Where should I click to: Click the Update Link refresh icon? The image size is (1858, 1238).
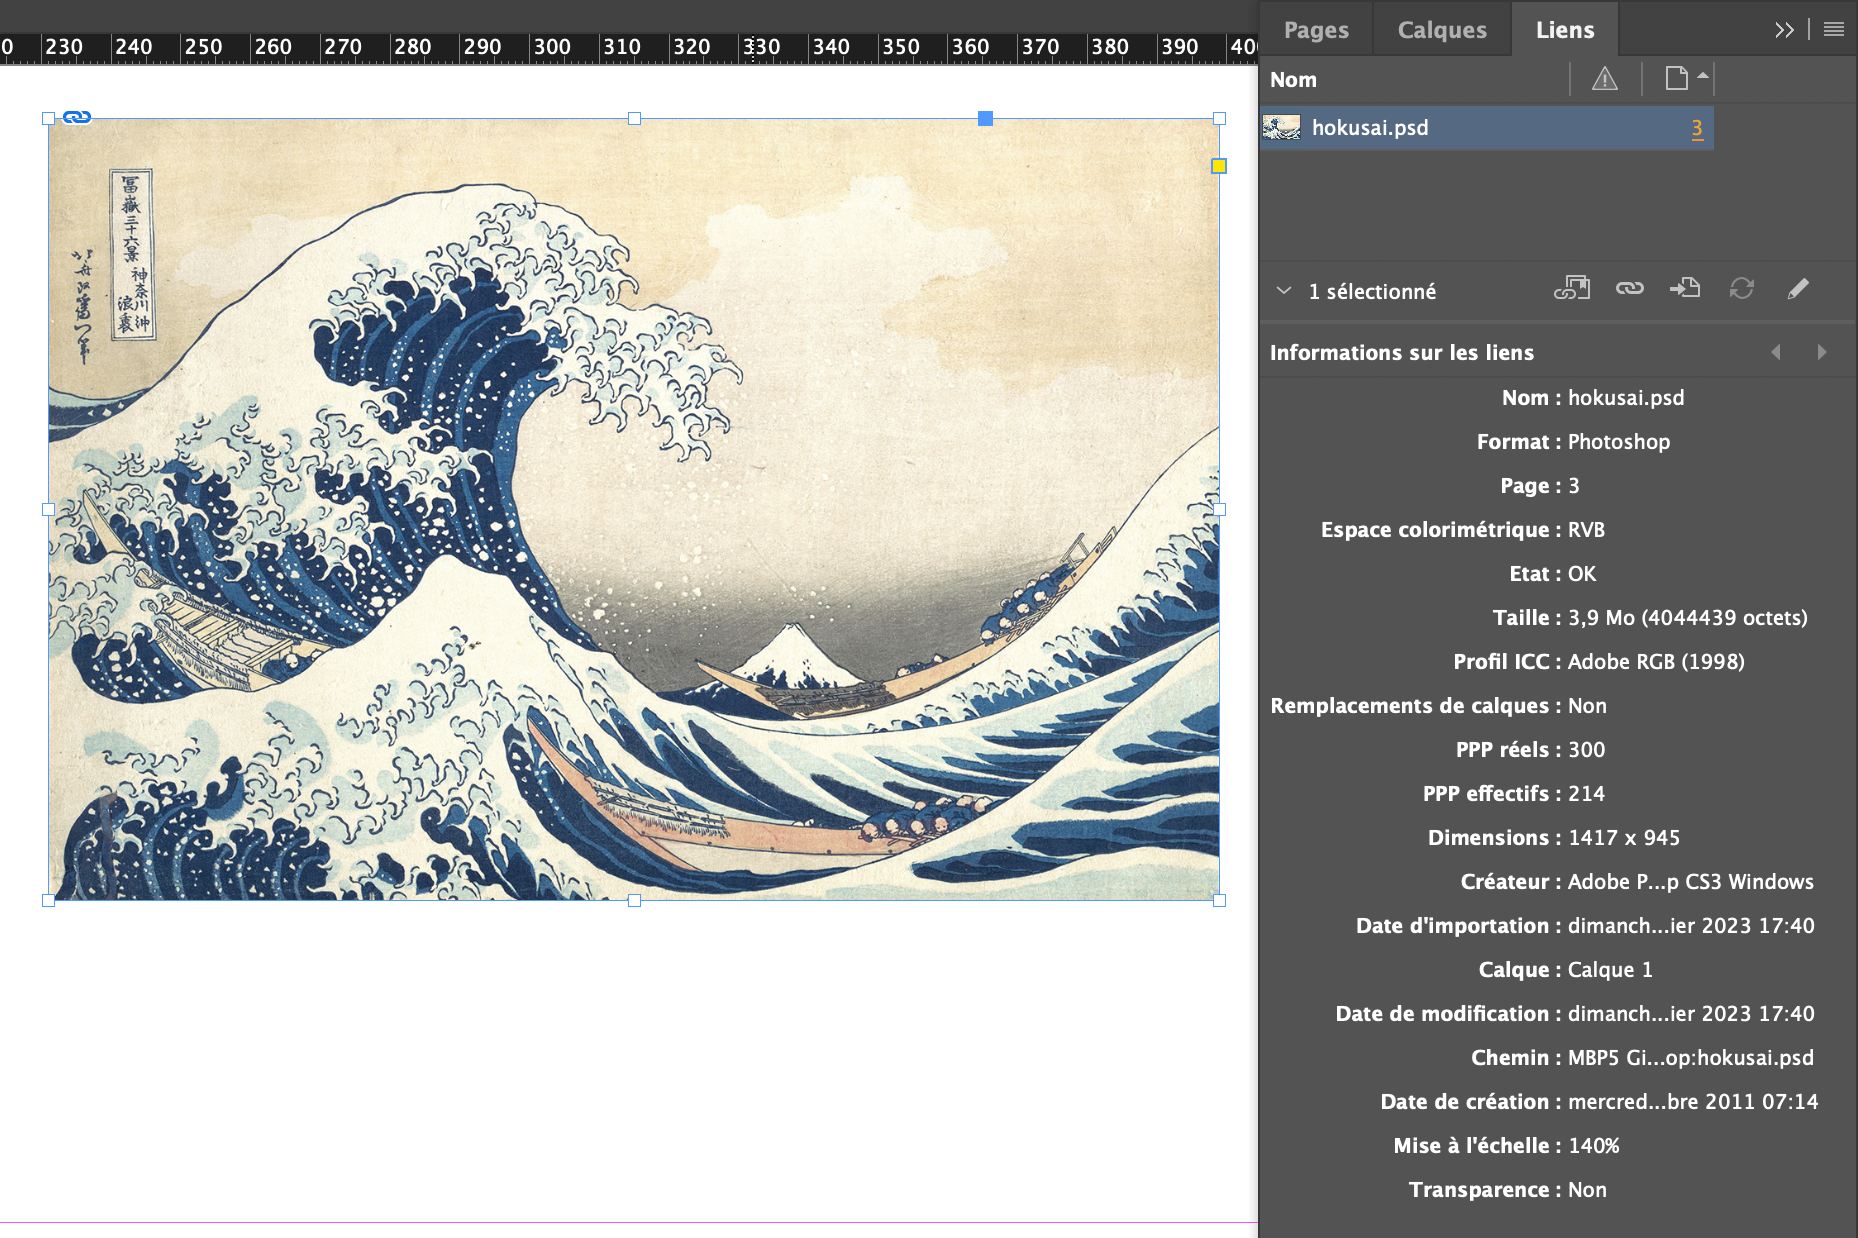tap(1741, 289)
